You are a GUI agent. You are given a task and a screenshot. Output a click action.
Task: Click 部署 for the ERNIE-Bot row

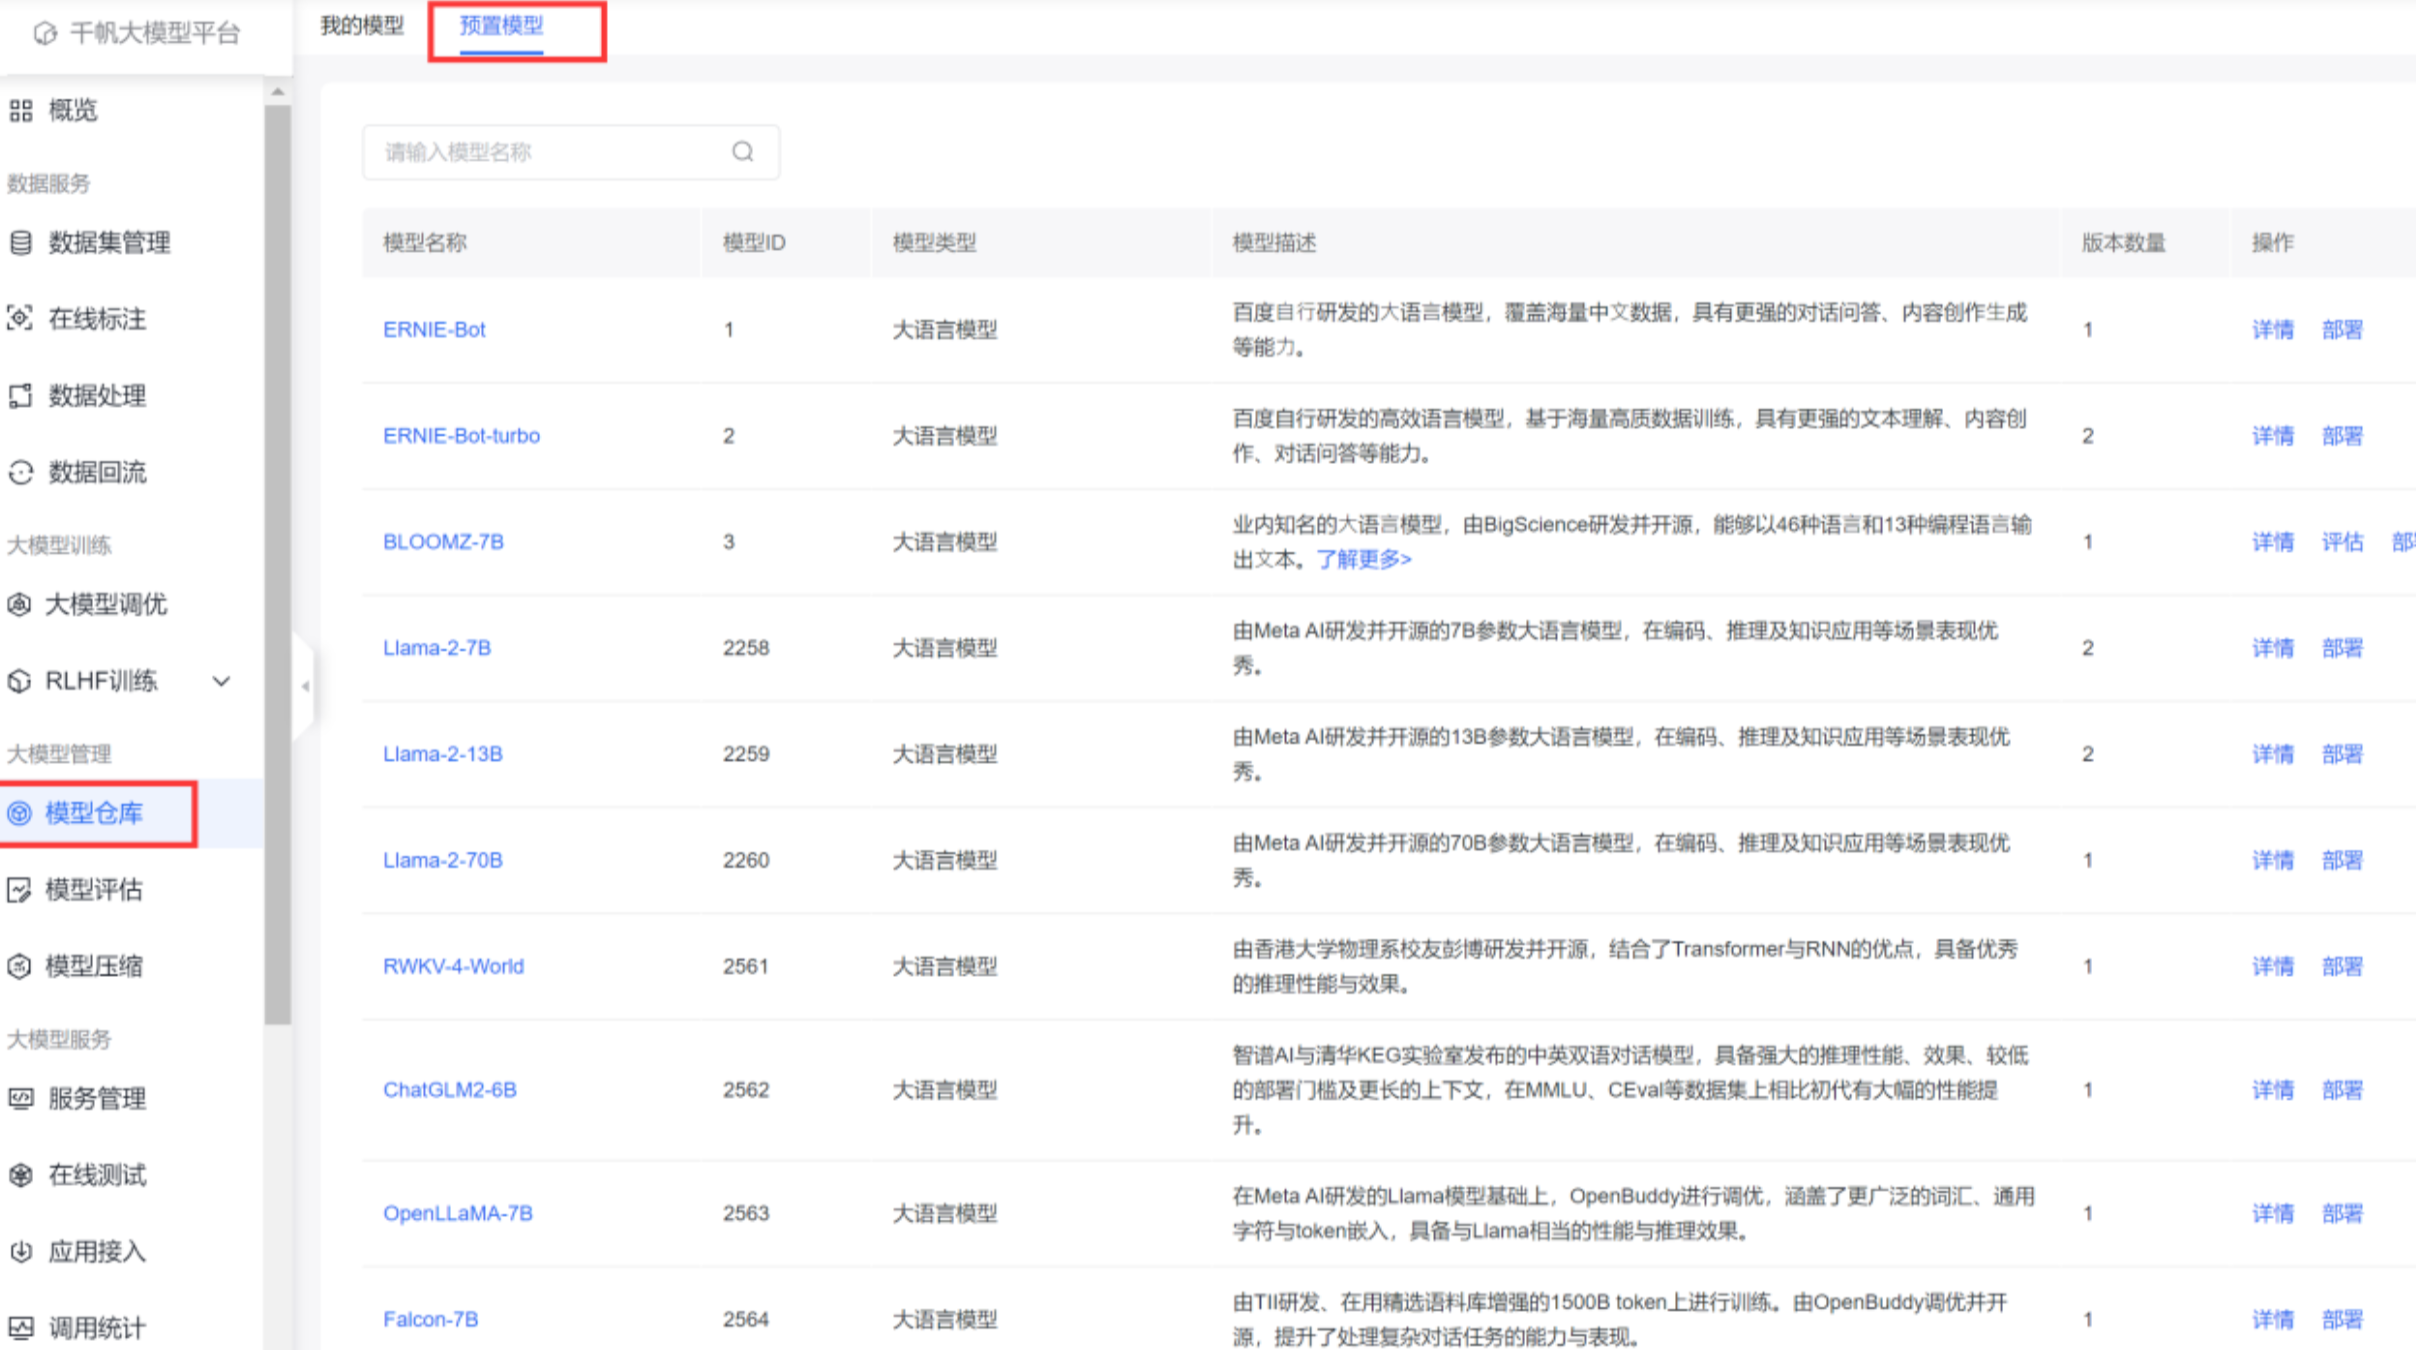pyautogui.click(x=2342, y=329)
